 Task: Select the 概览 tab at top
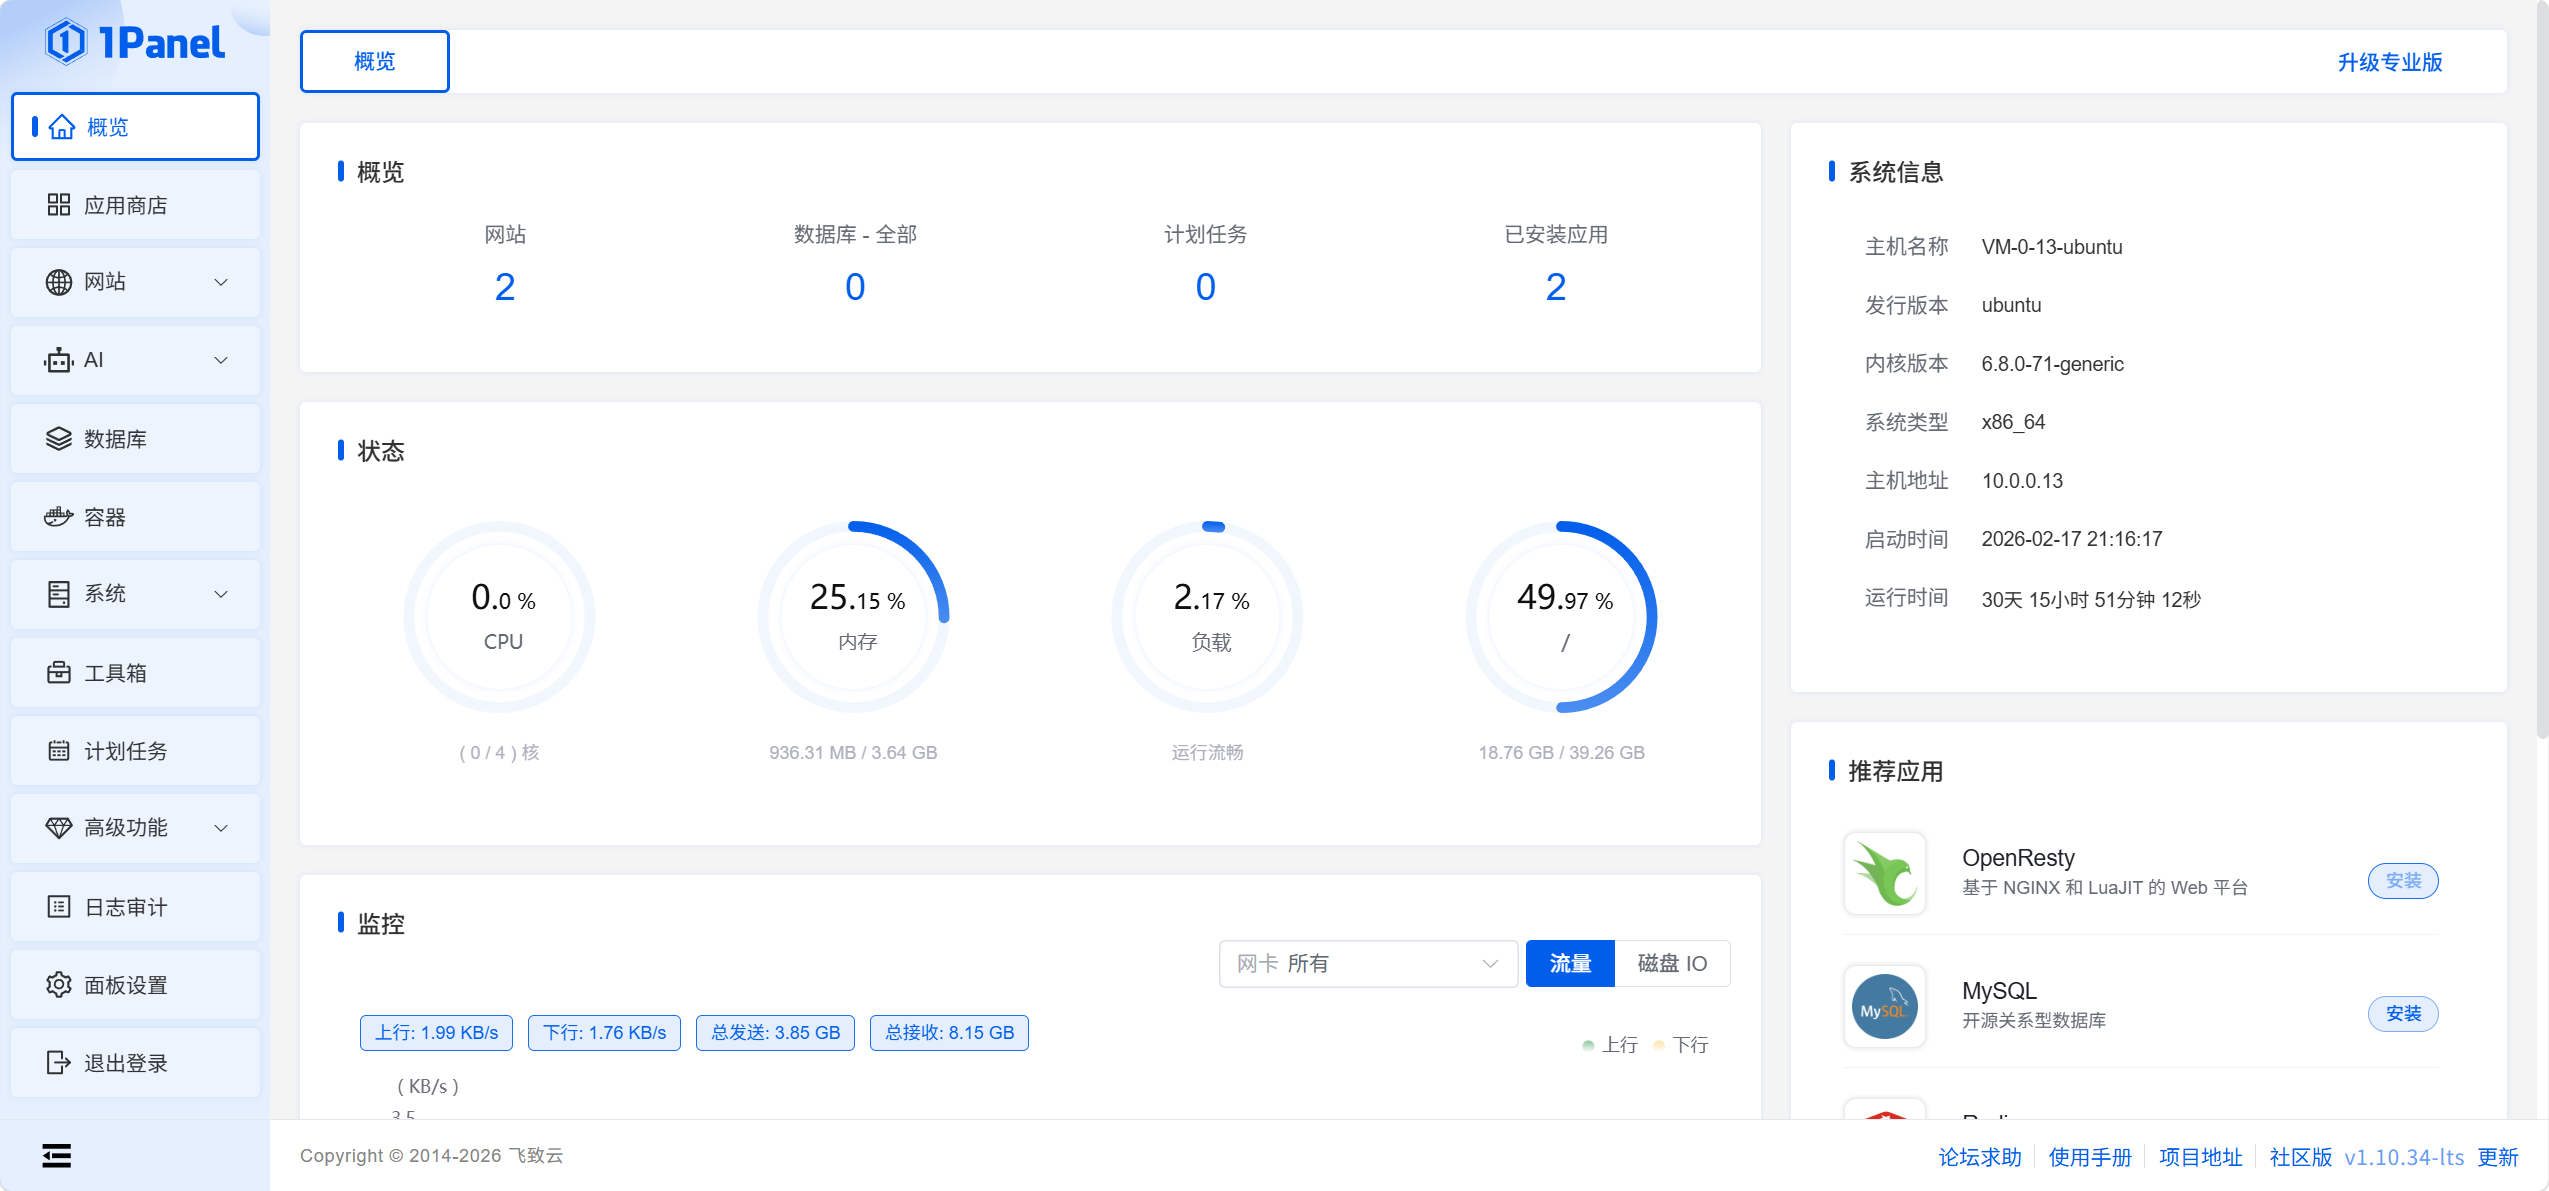tap(375, 62)
